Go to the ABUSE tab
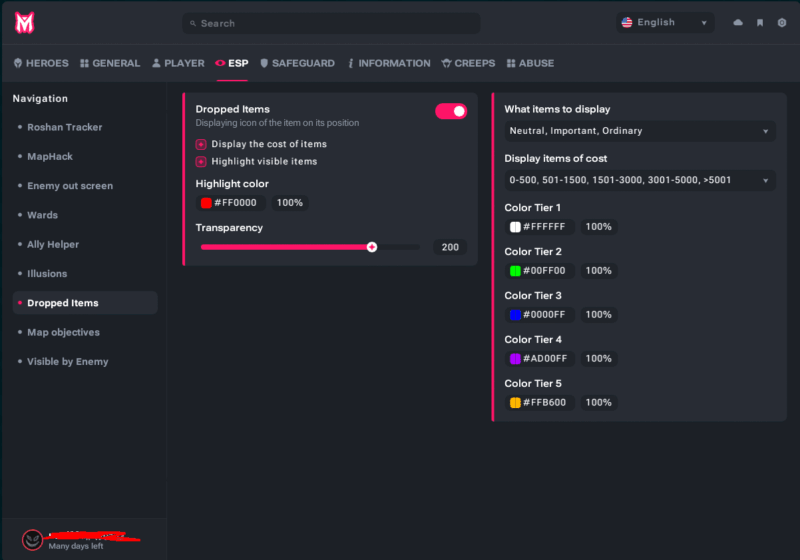The height and width of the screenshot is (560, 800). tap(530, 63)
